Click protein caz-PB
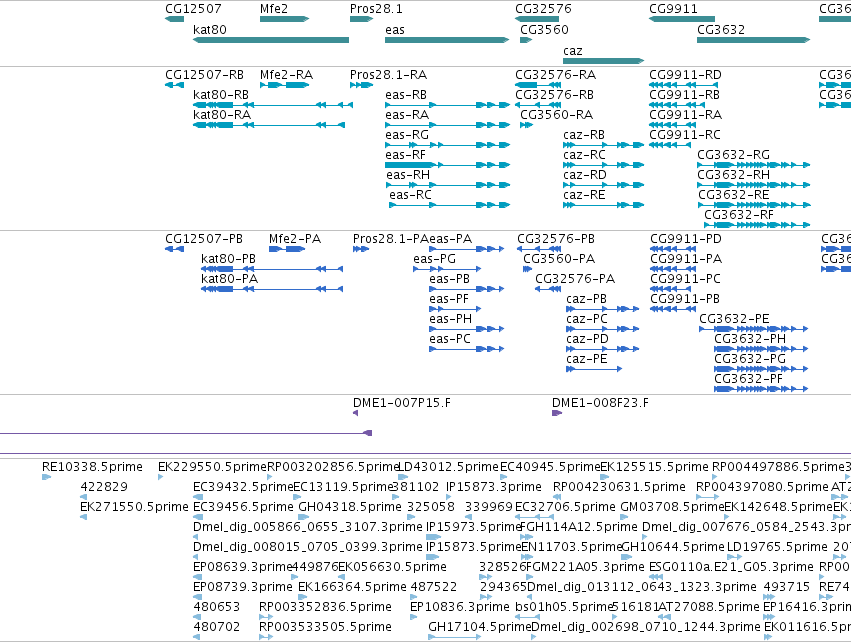851x642 pixels. (587, 300)
